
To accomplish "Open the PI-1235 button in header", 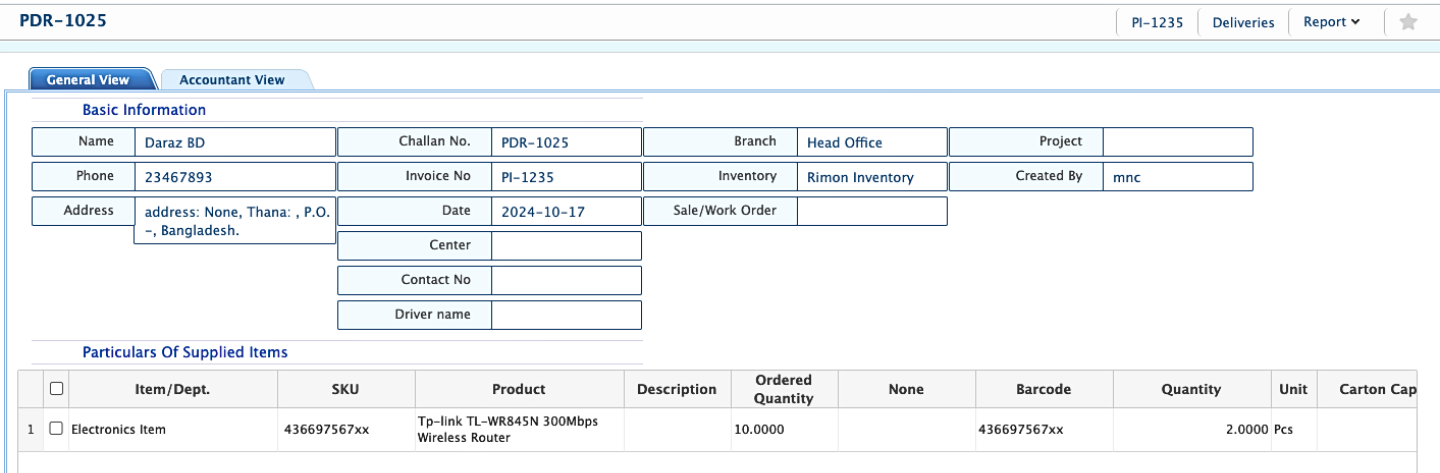I will [1157, 22].
